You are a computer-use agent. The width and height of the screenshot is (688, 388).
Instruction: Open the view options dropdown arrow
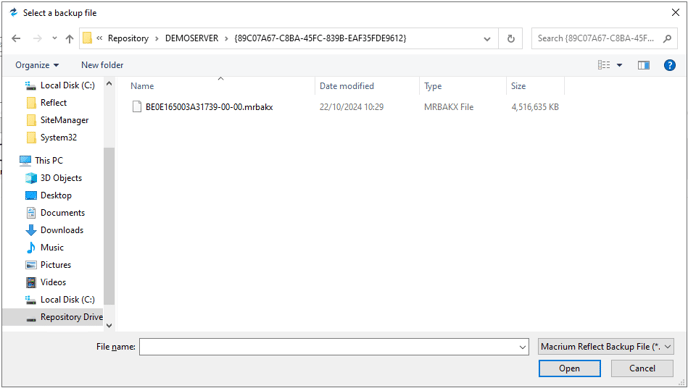620,65
